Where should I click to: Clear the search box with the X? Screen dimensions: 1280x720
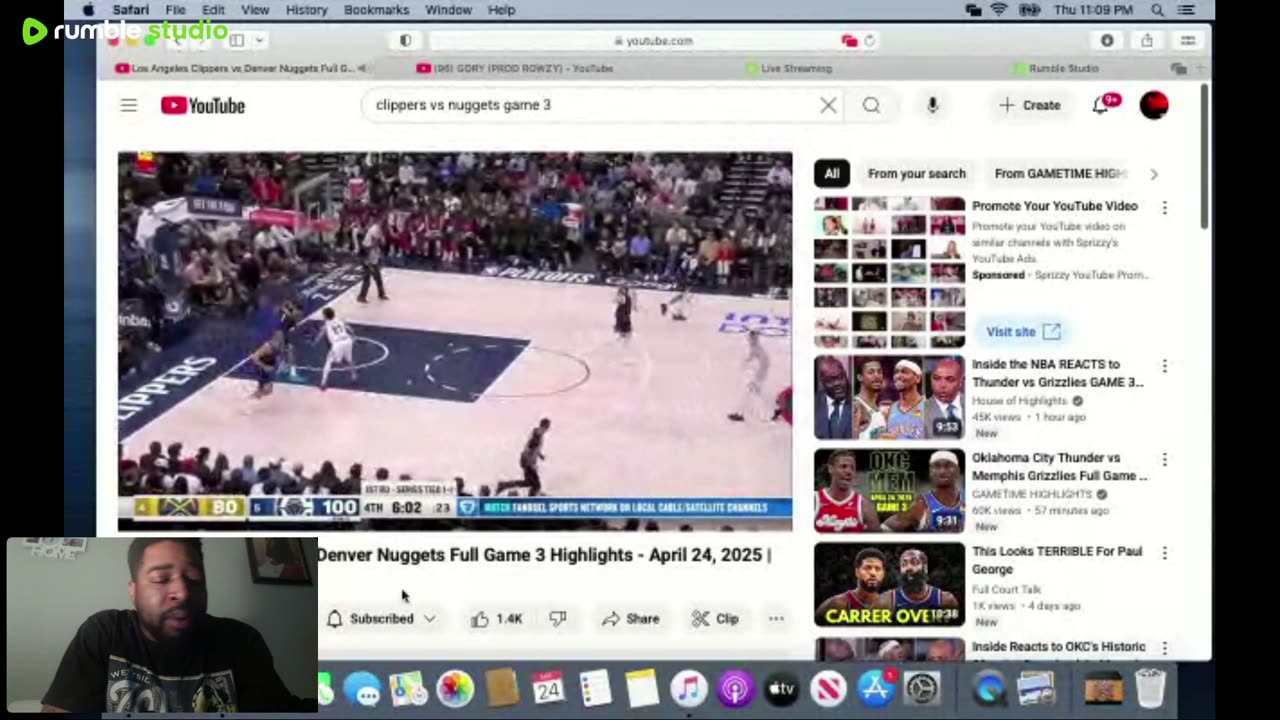pyautogui.click(x=828, y=105)
